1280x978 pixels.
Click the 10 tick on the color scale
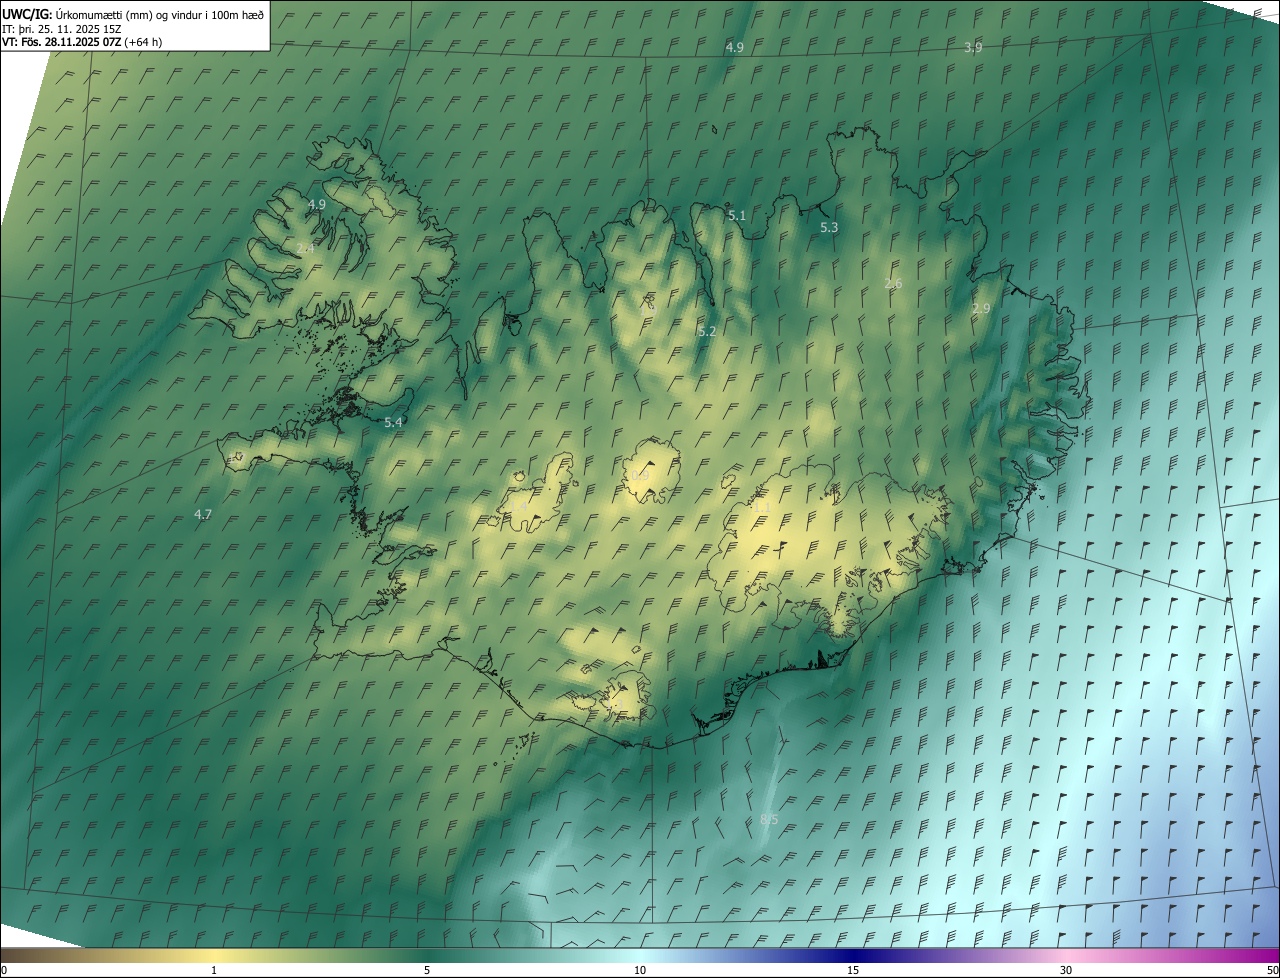(x=640, y=970)
